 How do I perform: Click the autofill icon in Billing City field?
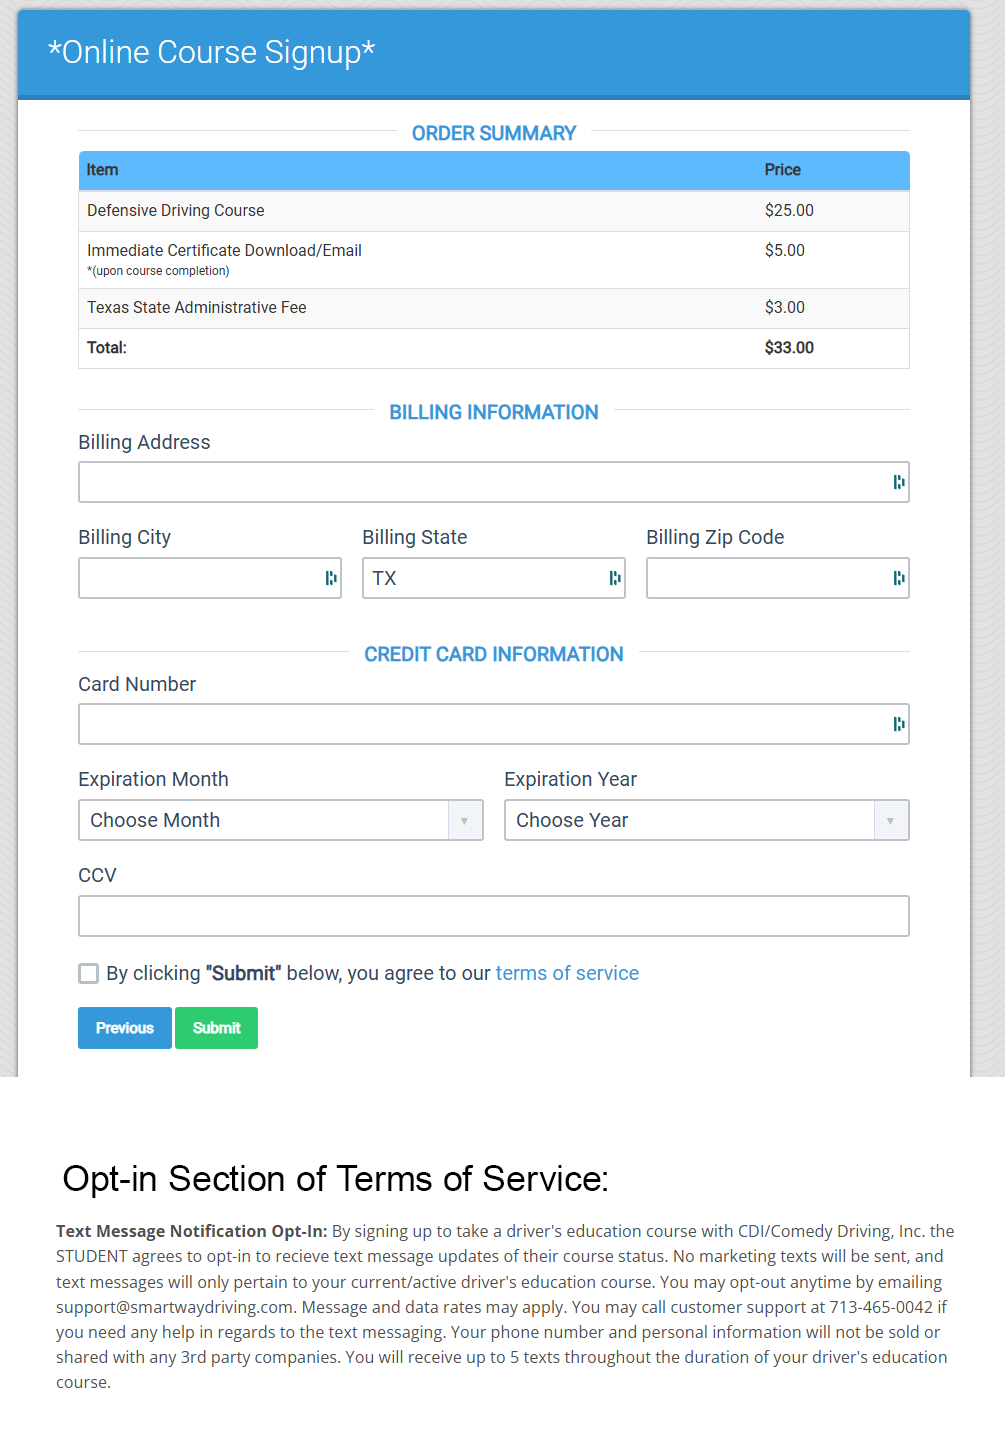coord(330,578)
